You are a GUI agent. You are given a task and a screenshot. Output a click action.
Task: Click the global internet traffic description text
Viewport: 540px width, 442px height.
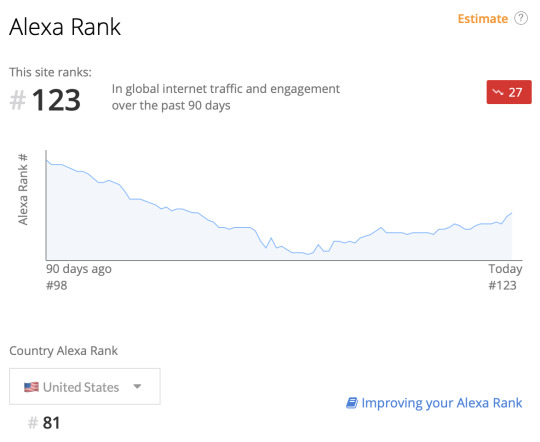point(226,97)
